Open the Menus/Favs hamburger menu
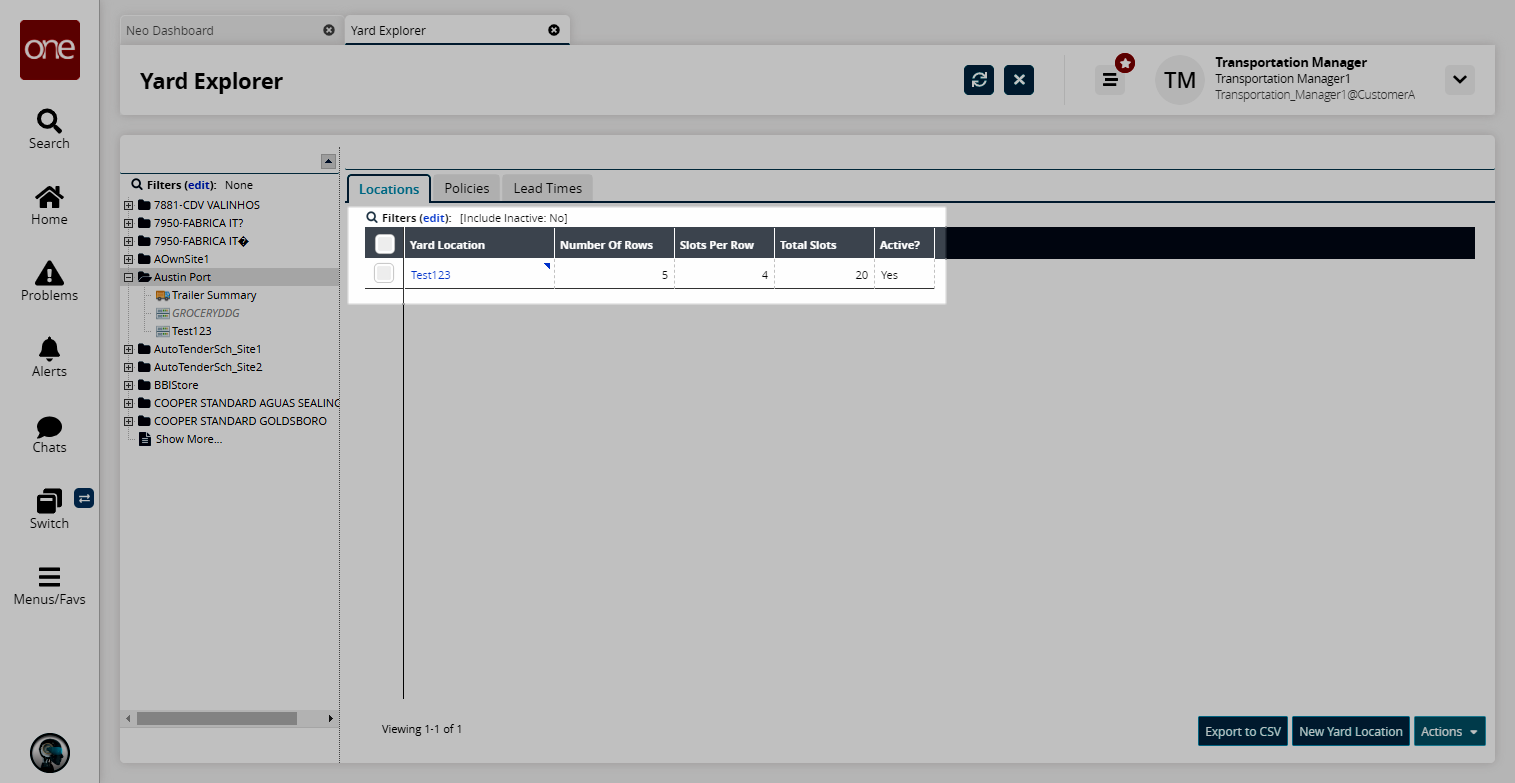The width and height of the screenshot is (1515, 783). click(49, 586)
